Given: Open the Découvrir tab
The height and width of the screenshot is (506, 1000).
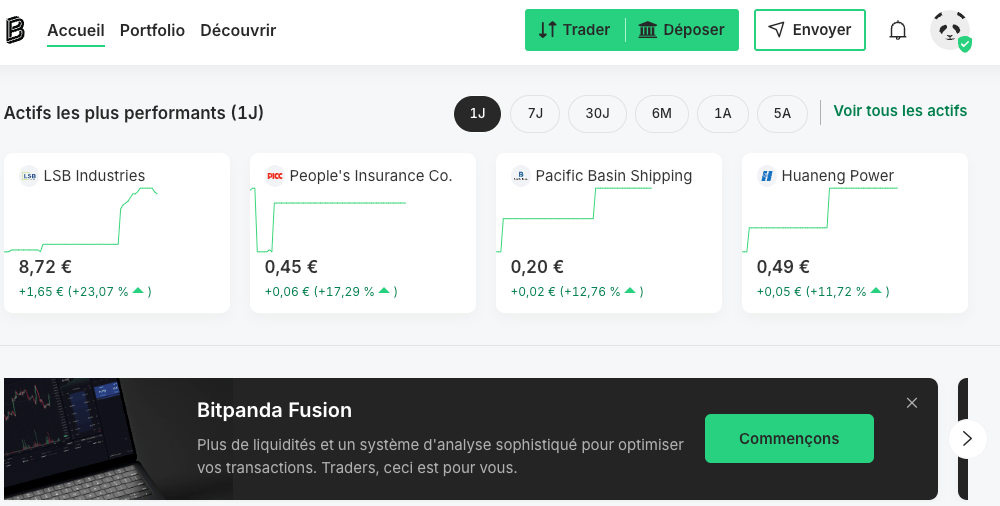Looking at the screenshot, I should [x=238, y=30].
